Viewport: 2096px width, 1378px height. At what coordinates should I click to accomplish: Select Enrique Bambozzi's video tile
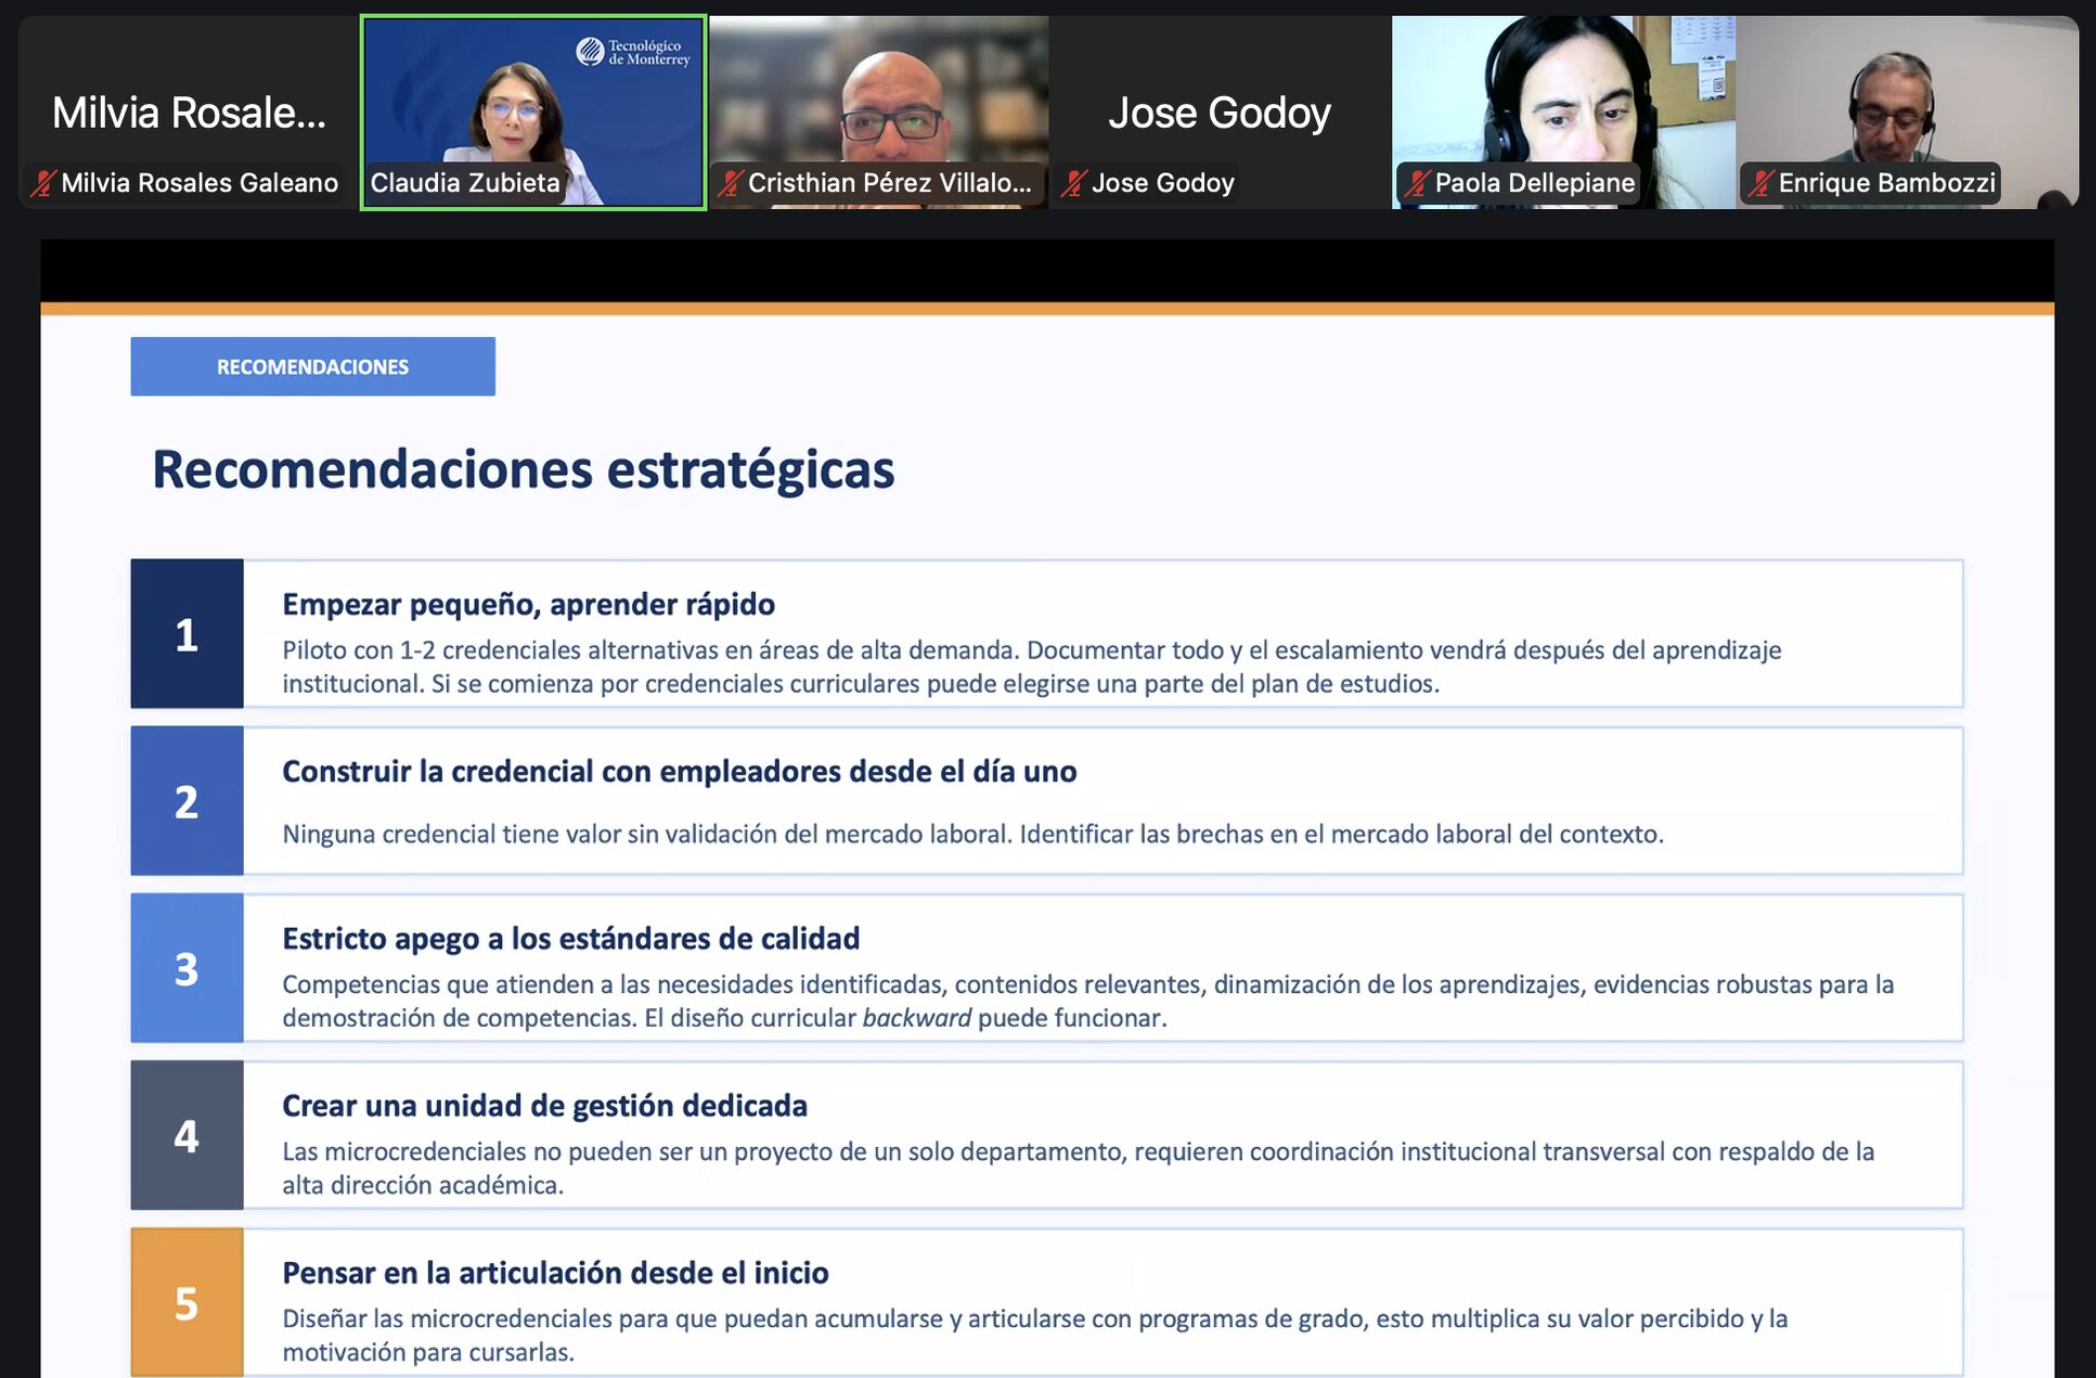pos(1907,112)
